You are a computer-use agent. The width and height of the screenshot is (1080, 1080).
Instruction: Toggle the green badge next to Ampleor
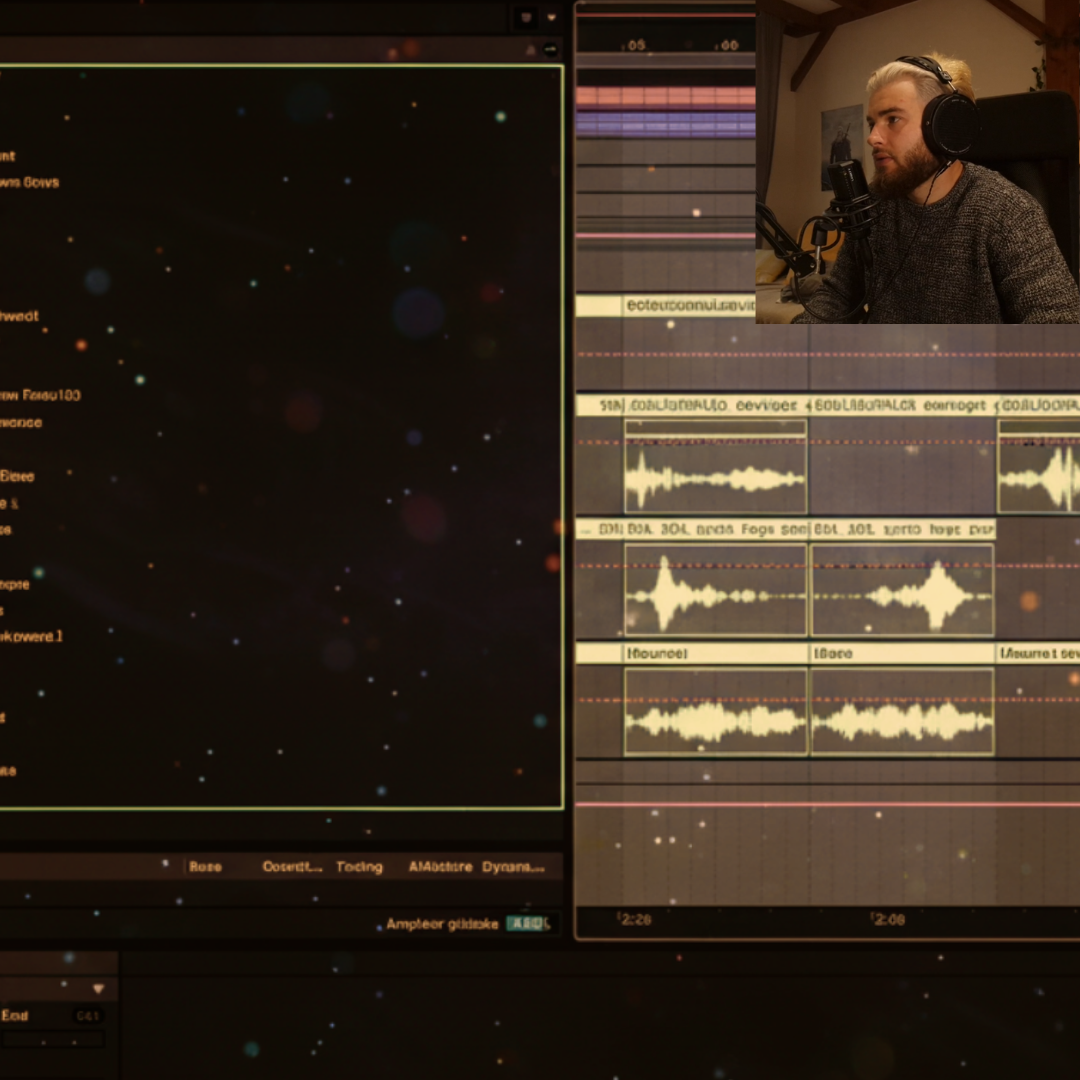coord(527,924)
